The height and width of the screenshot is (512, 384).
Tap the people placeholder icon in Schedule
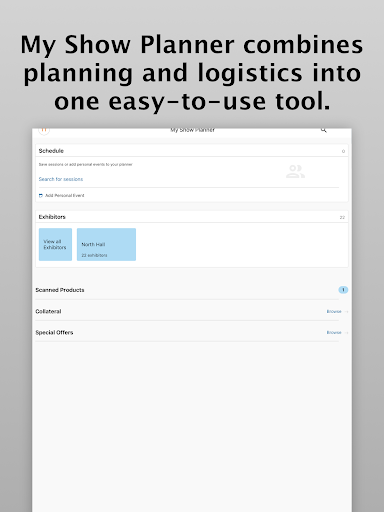295,172
